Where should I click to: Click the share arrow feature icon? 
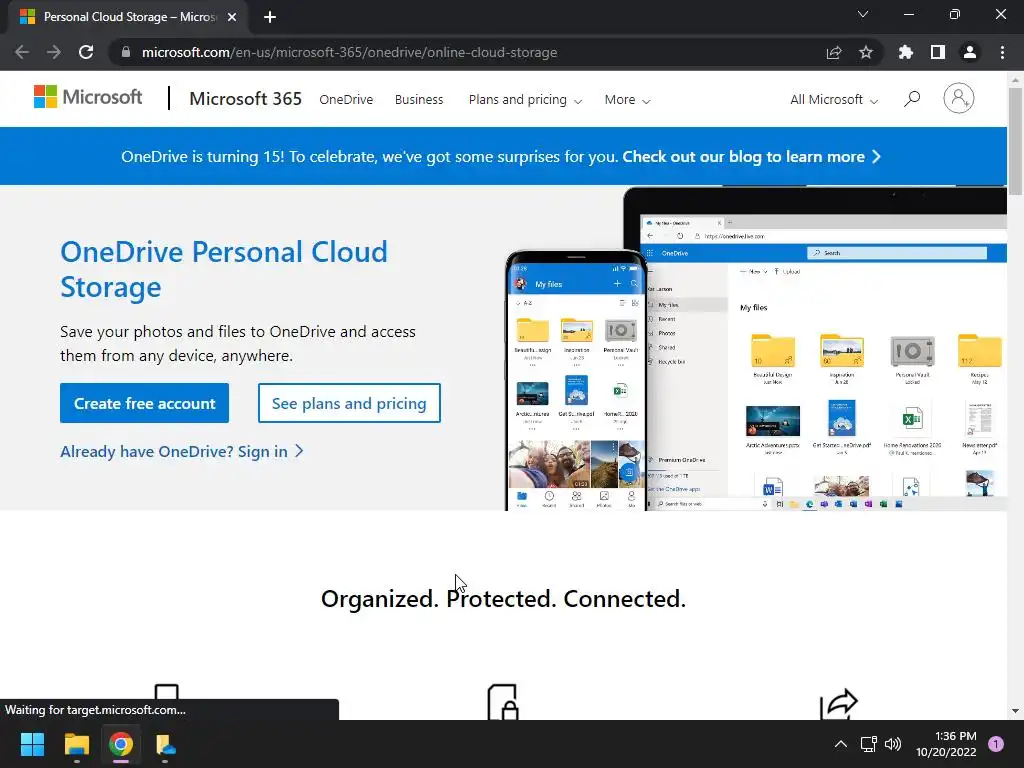[x=839, y=704]
